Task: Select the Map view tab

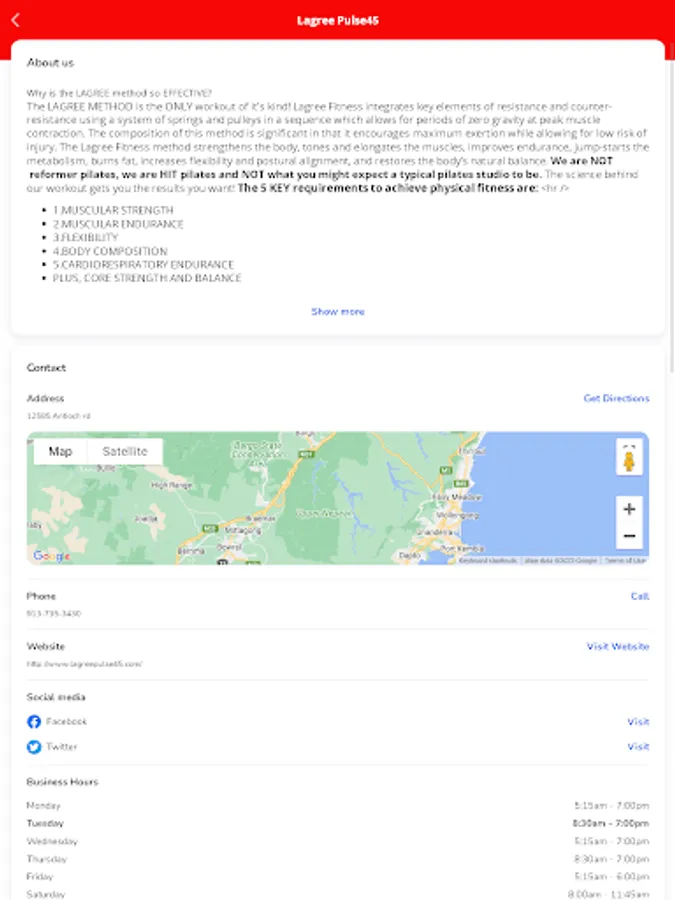Action: [x=60, y=452]
